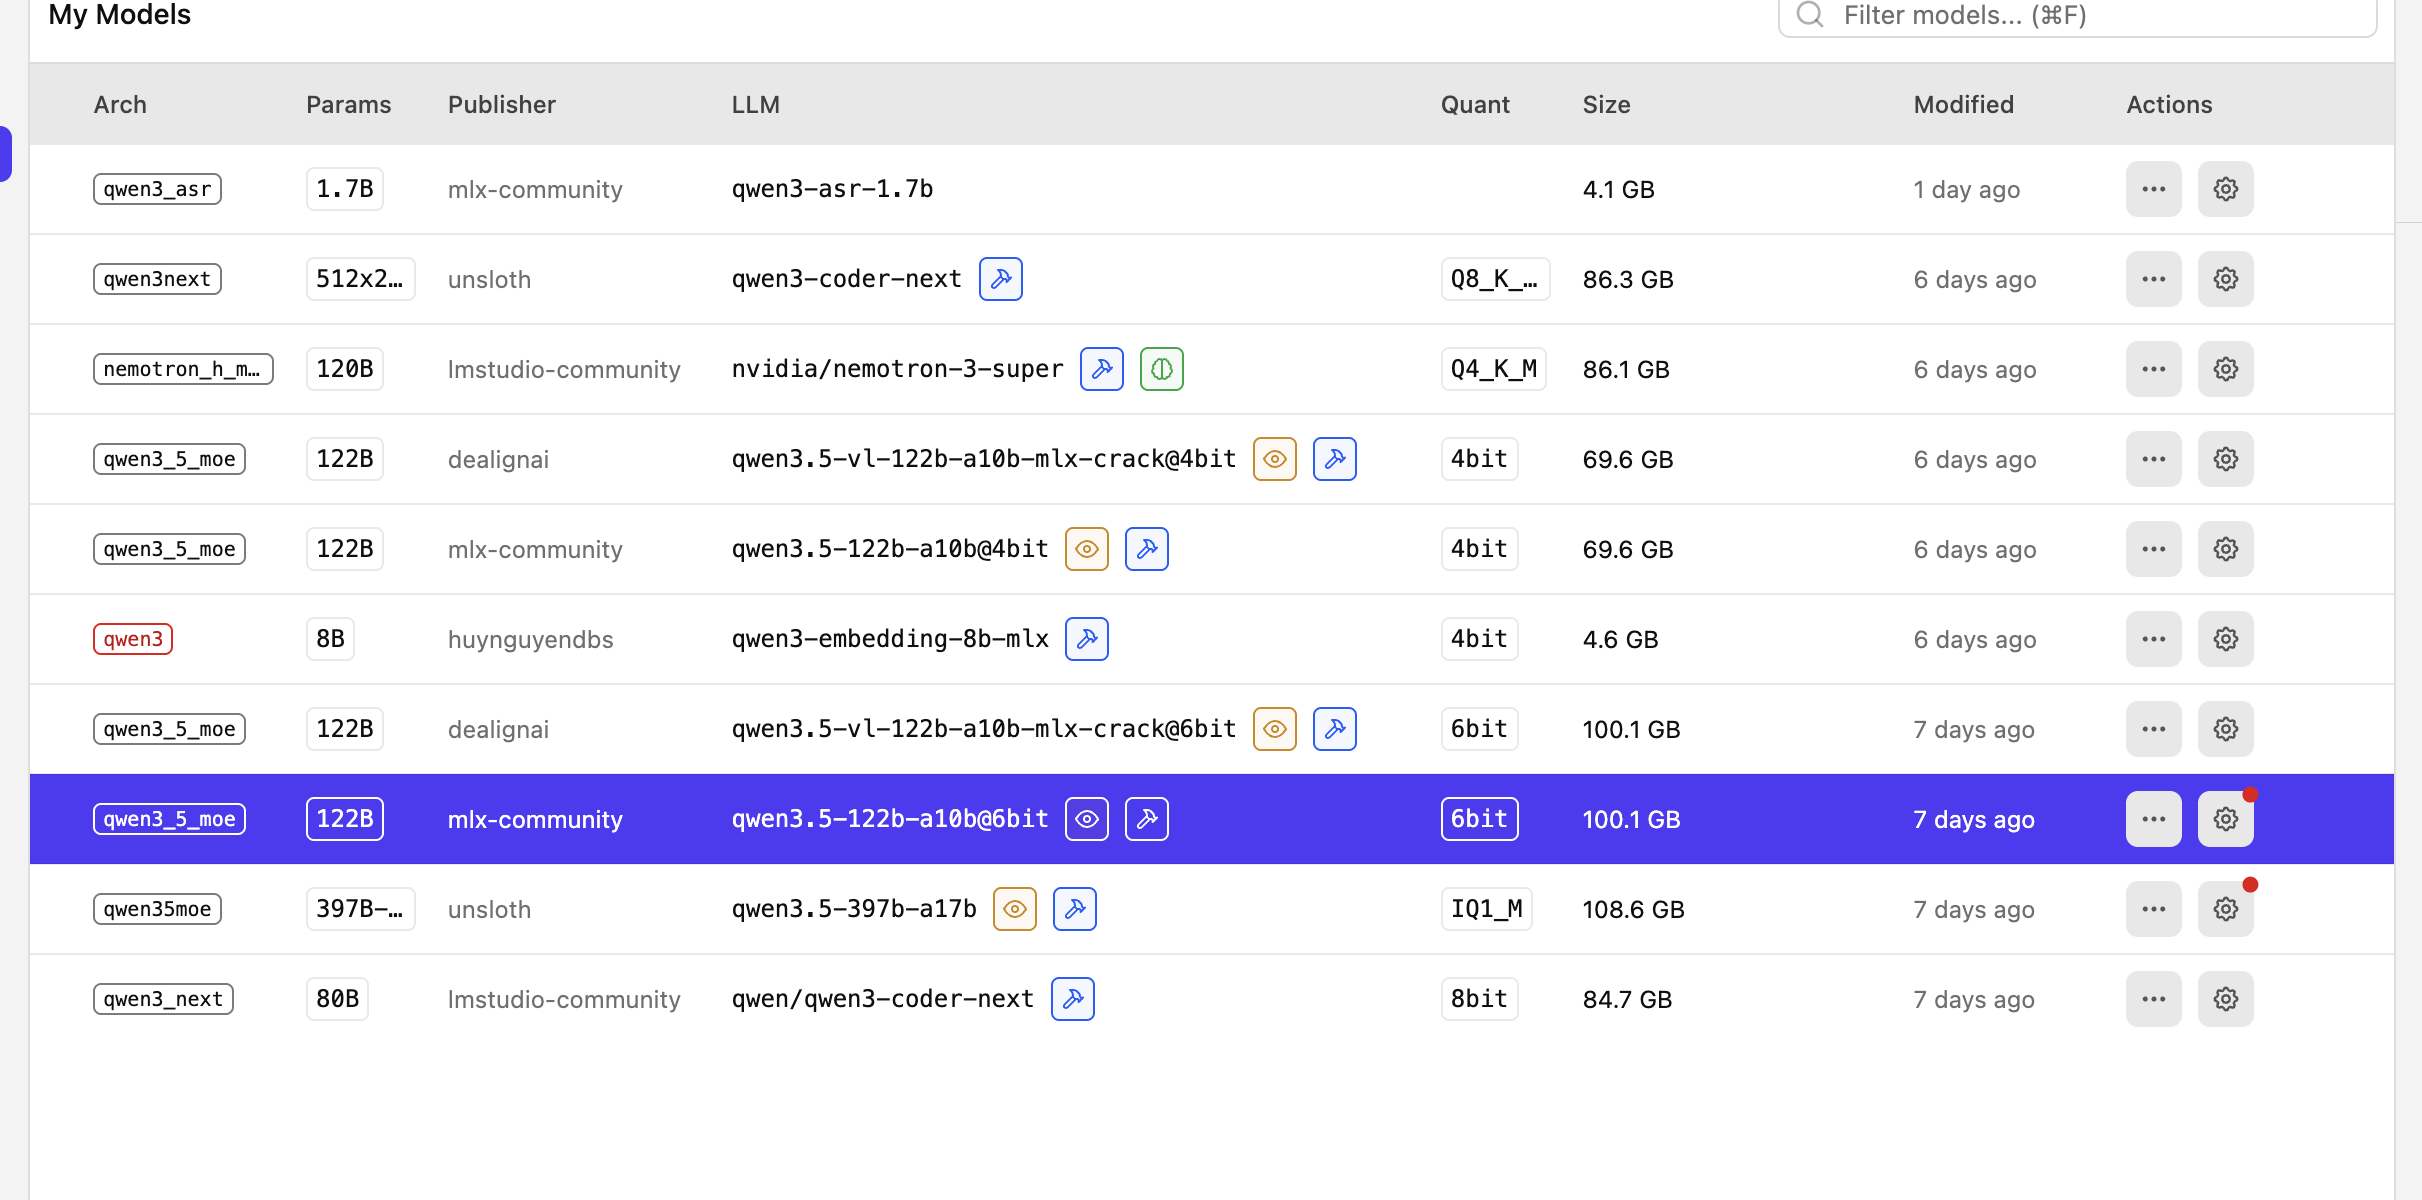Click vision eye icon for qwen3.5-vl-122b-a10b-mlx-crack@6bit
This screenshot has width=2422, height=1200.
(1274, 729)
